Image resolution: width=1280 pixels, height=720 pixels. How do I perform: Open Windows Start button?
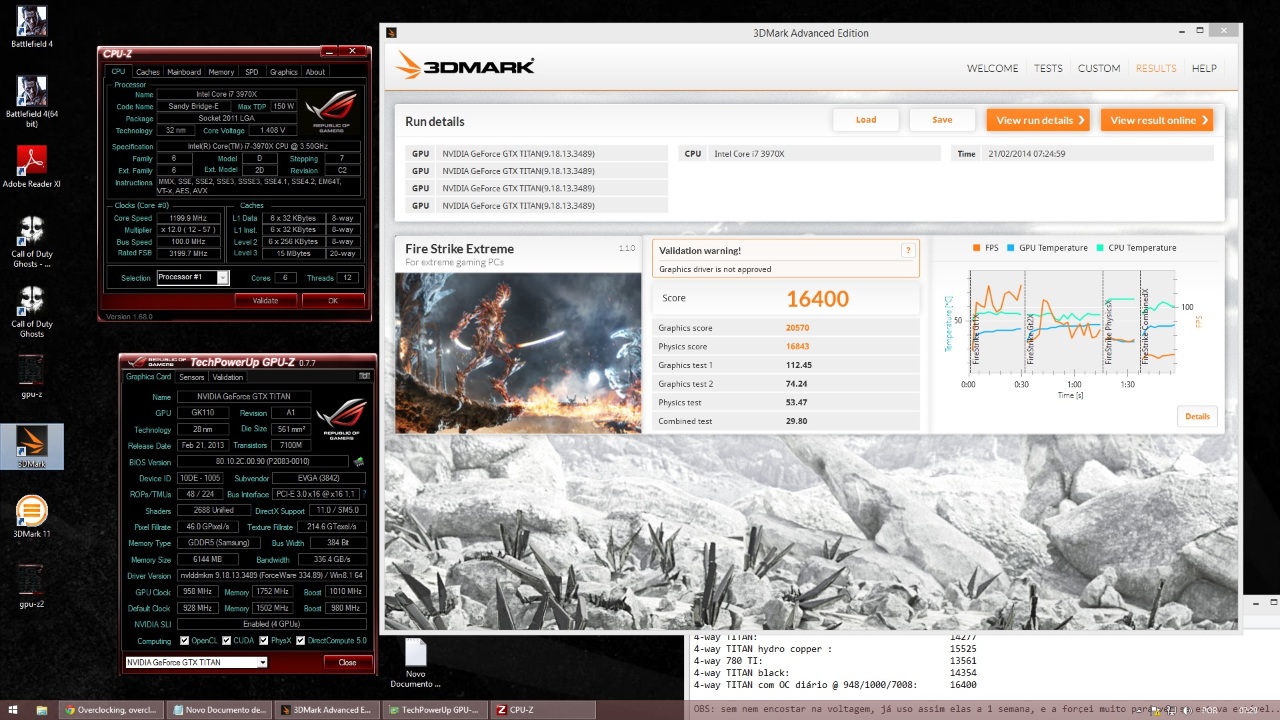(x=14, y=710)
